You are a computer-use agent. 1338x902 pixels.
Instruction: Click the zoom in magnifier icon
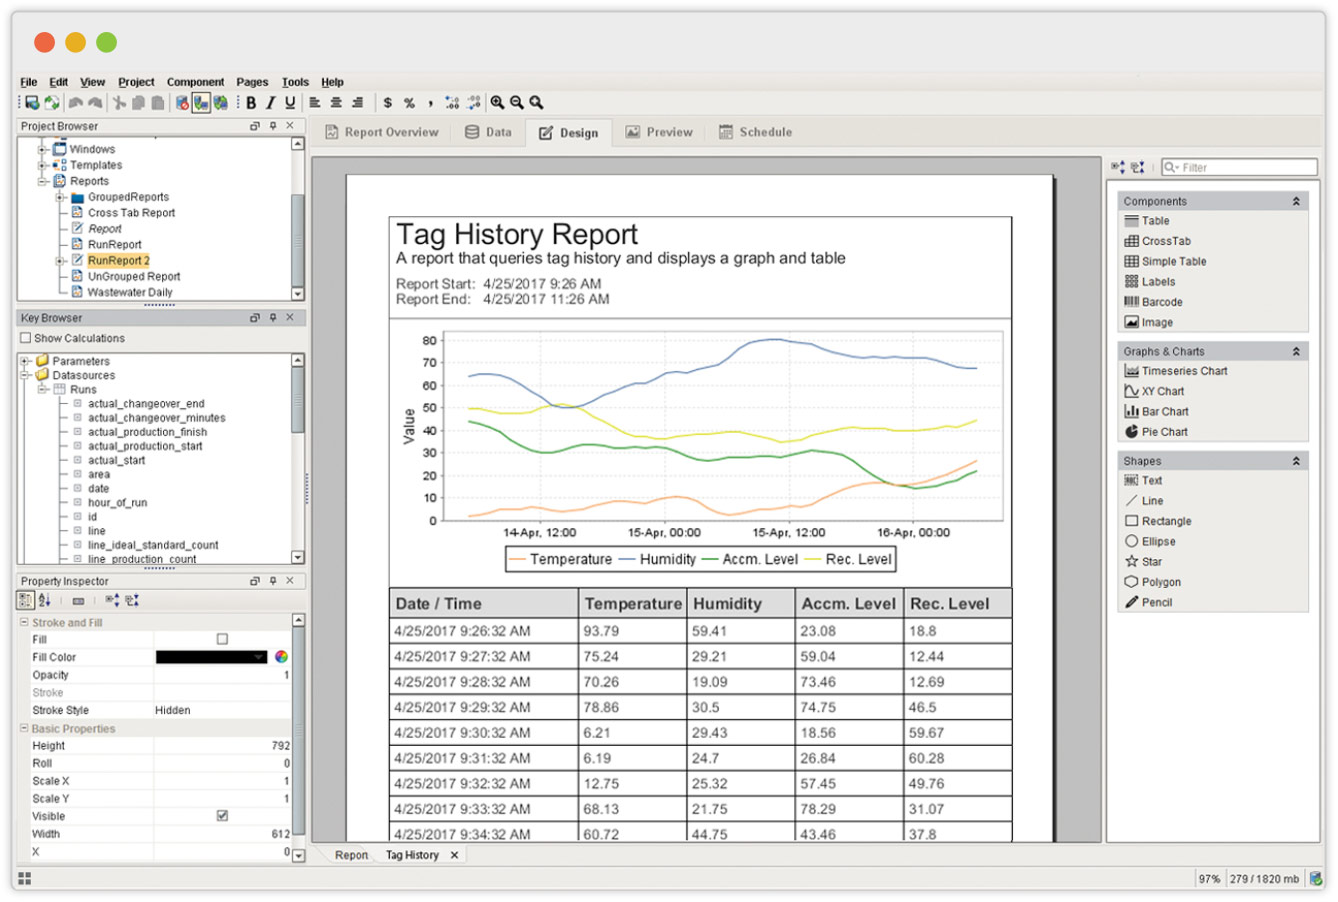pos(497,103)
